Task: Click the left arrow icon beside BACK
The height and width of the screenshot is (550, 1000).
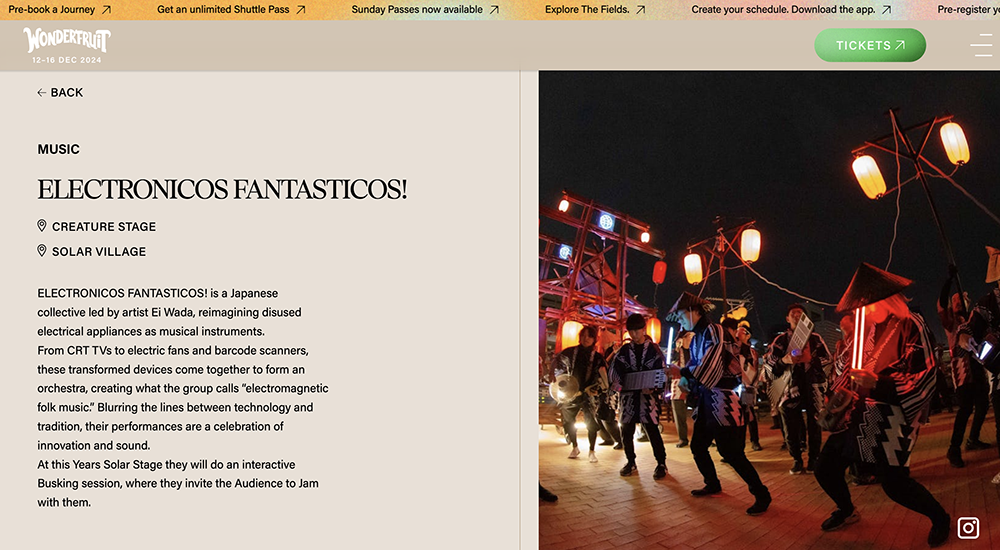Action: pyautogui.click(x=41, y=93)
